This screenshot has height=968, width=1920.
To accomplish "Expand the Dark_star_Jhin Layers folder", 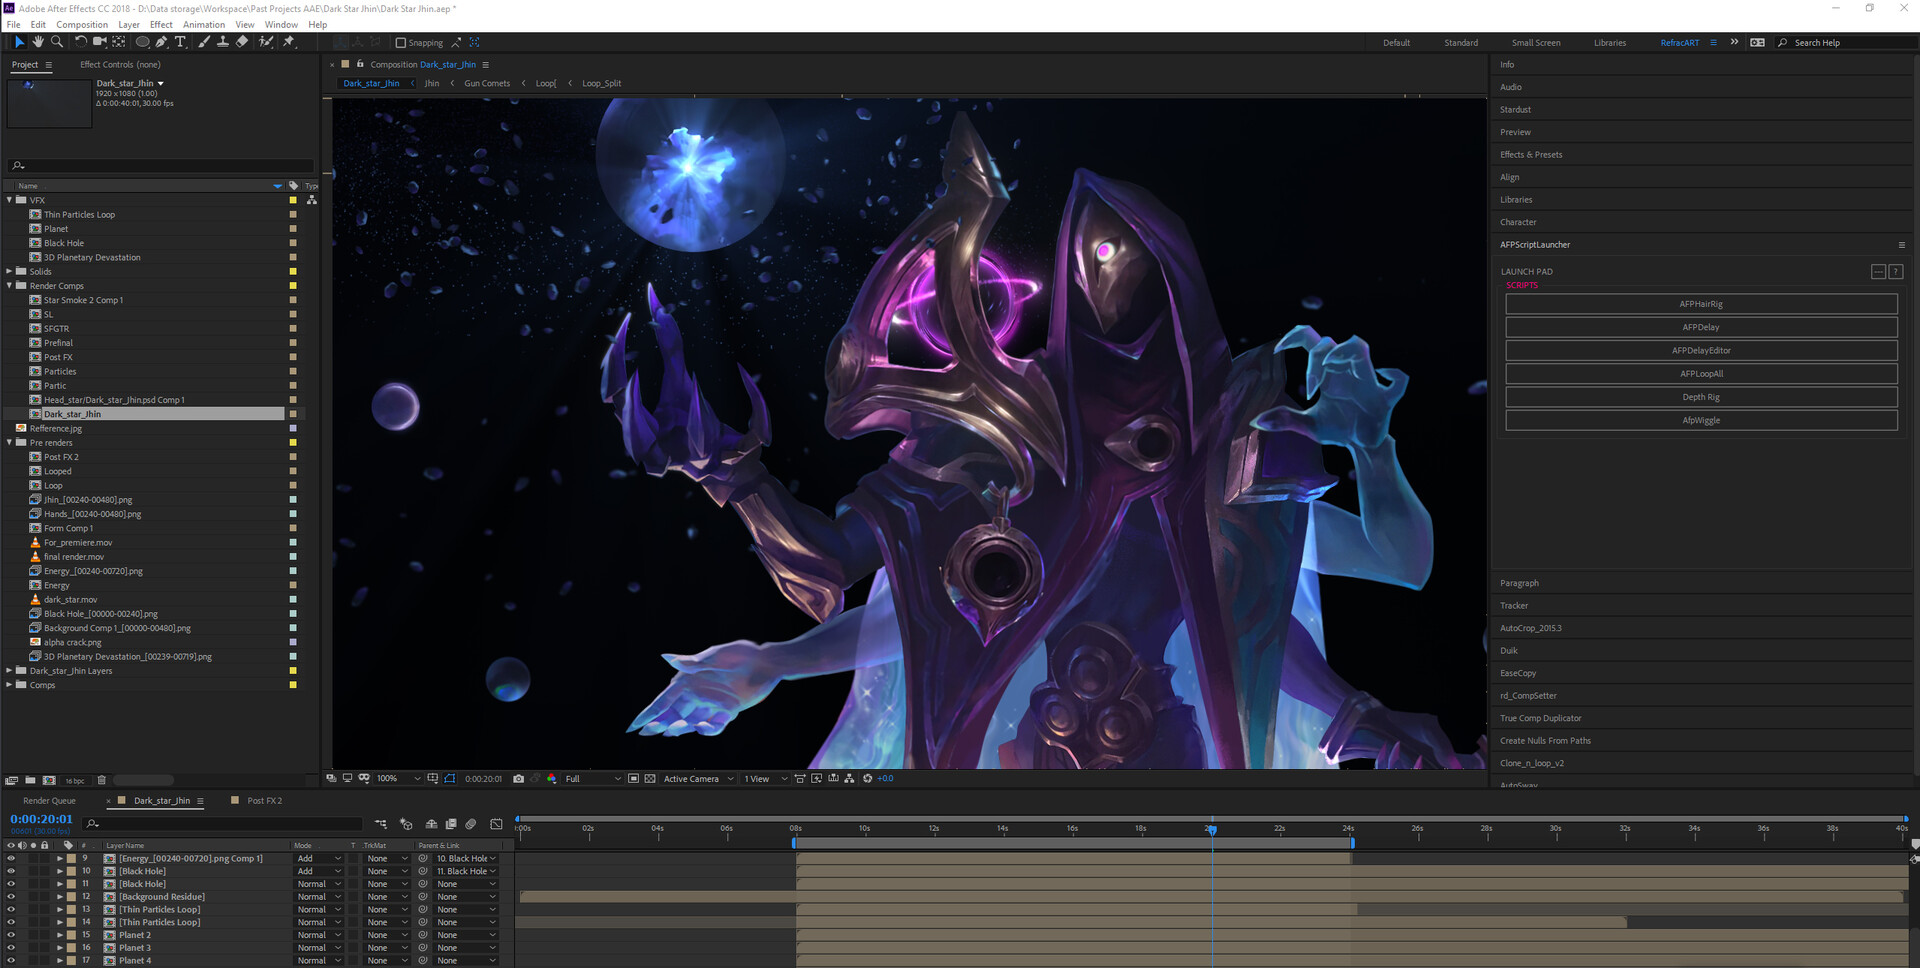I will click(x=9, y=671).
